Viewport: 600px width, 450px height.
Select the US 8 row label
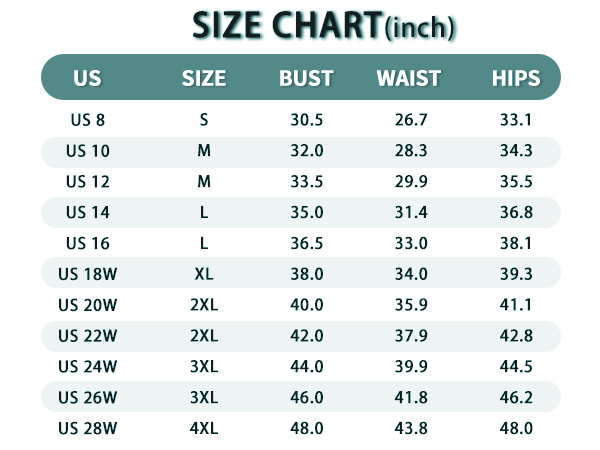coord(88,120)
